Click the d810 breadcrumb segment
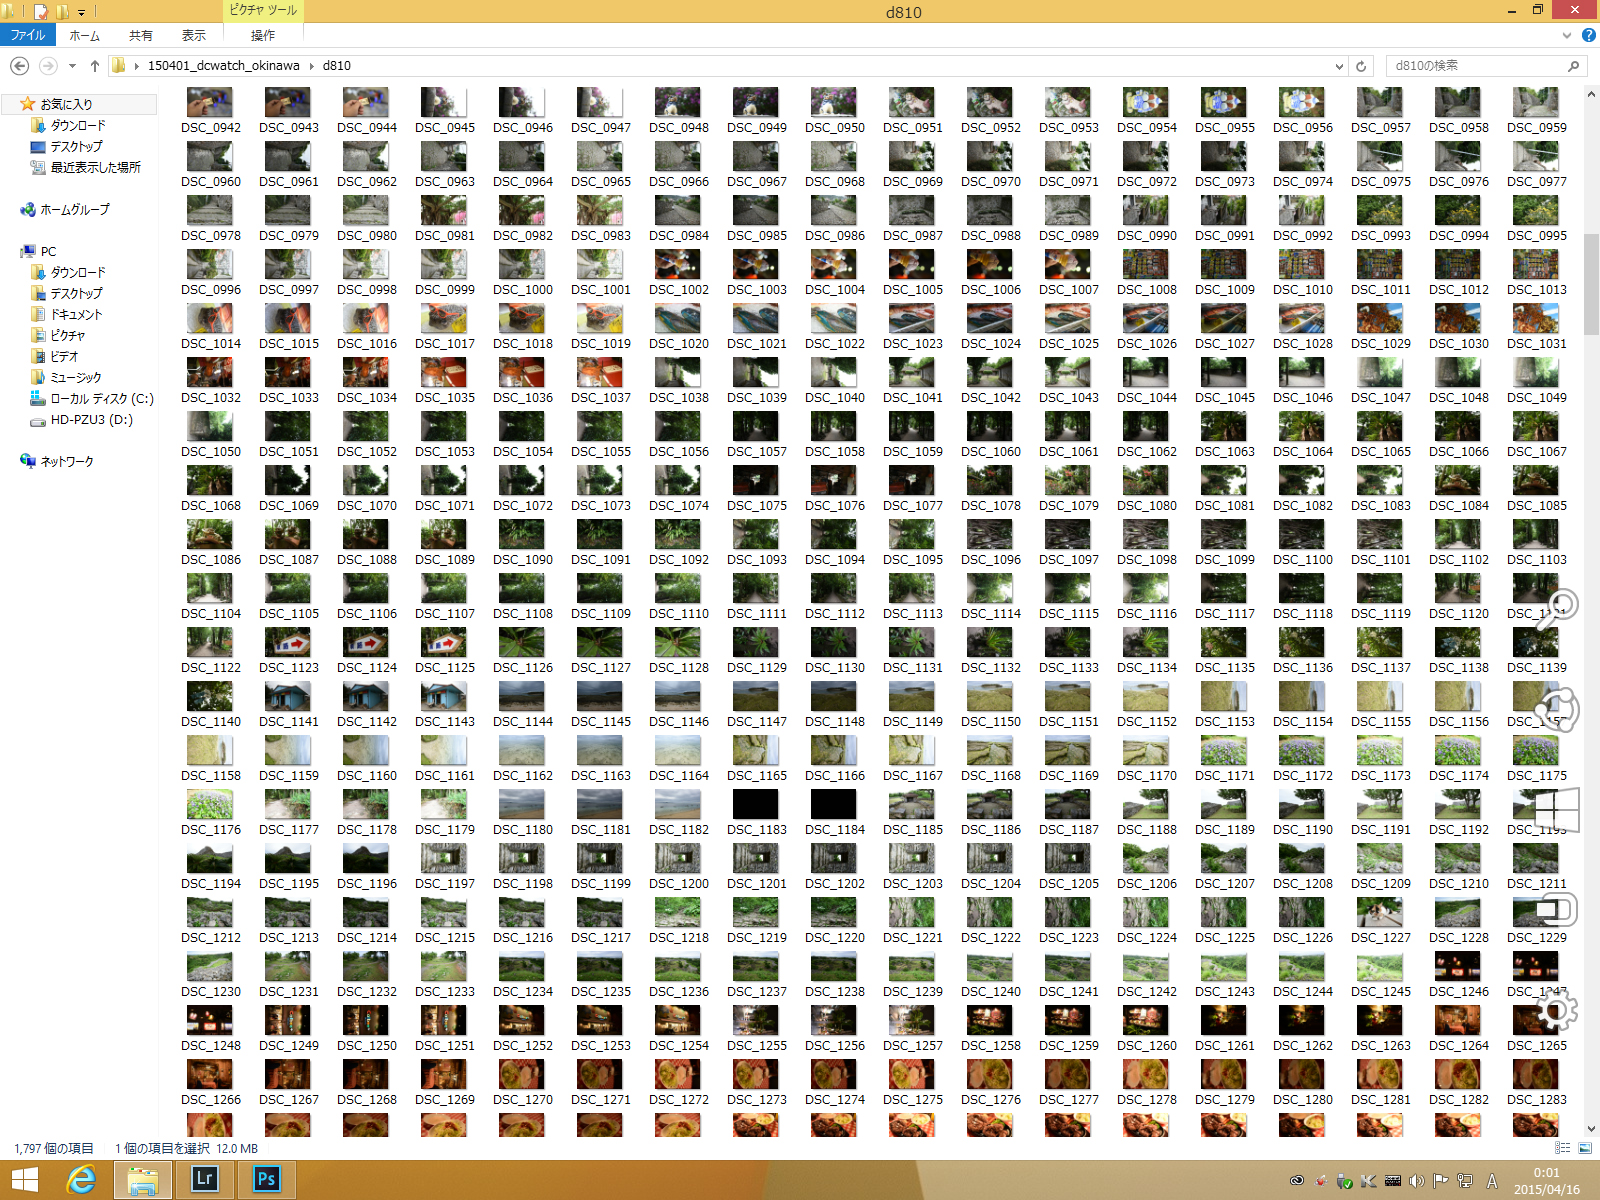The height and width of the screenshot is (1200, 1600). click(337, 66)
